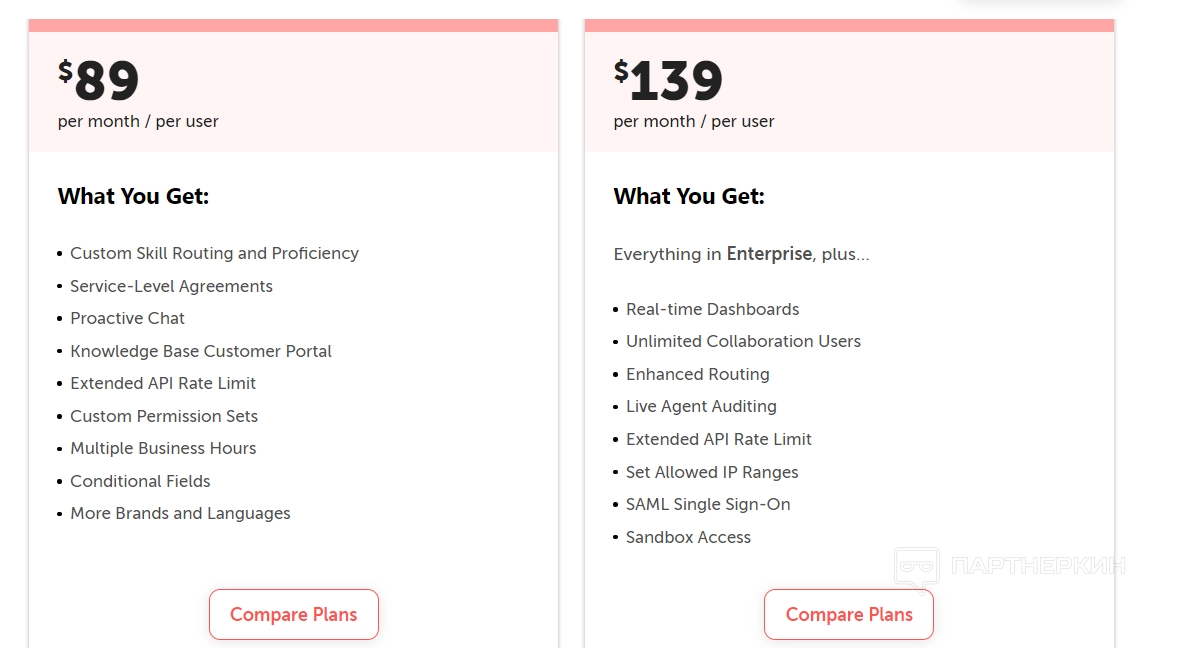Viewport: 1177px width, 648px height.
Task: Click Compare Plans under the $89 plan
Action: coord(293,614)
